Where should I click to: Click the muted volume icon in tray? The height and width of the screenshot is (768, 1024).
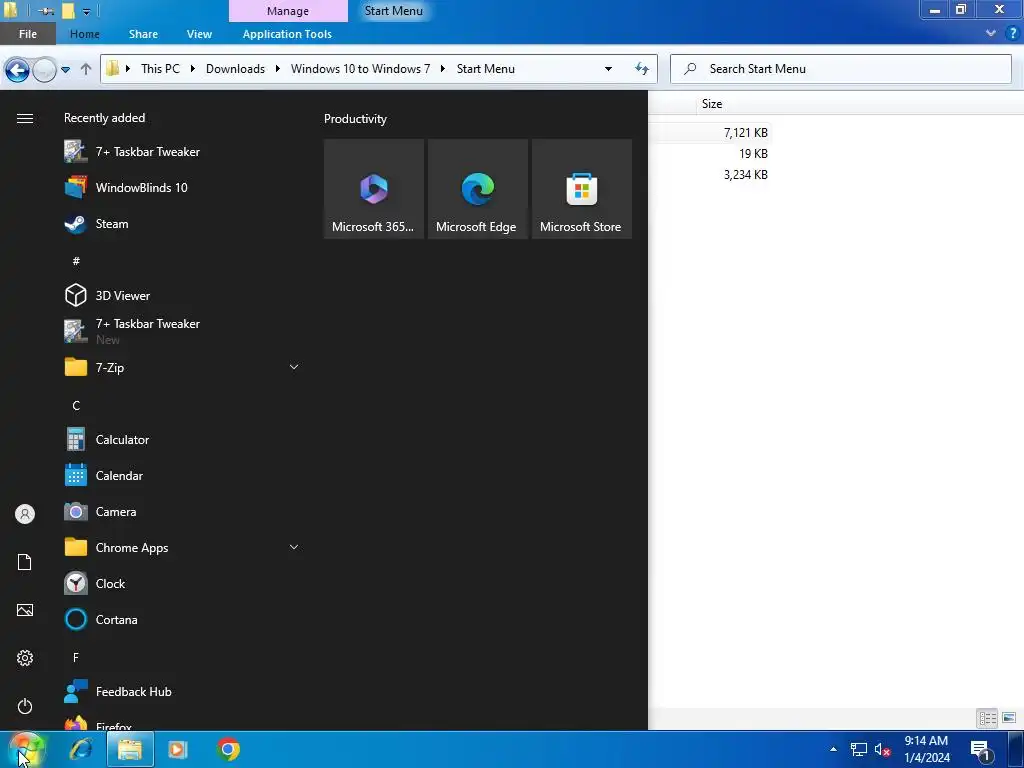tap(882, 750)
